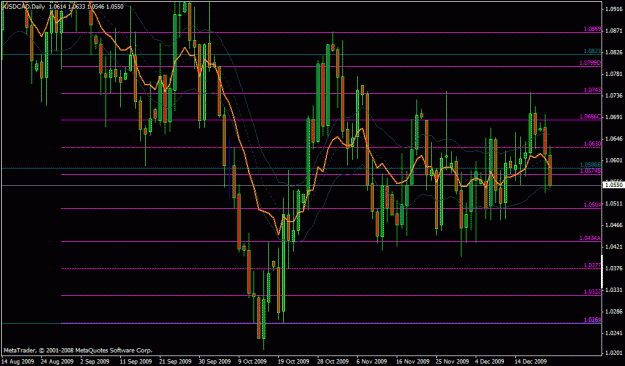625x366 pixels.
Task: Click the 1.0286 price axis label
Action: point(613,311)
